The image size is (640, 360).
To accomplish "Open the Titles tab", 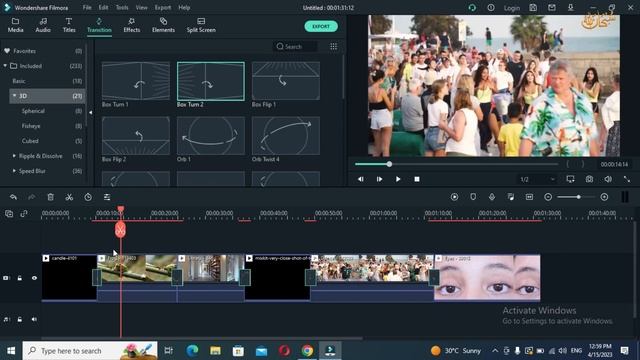I will (69, 25).
